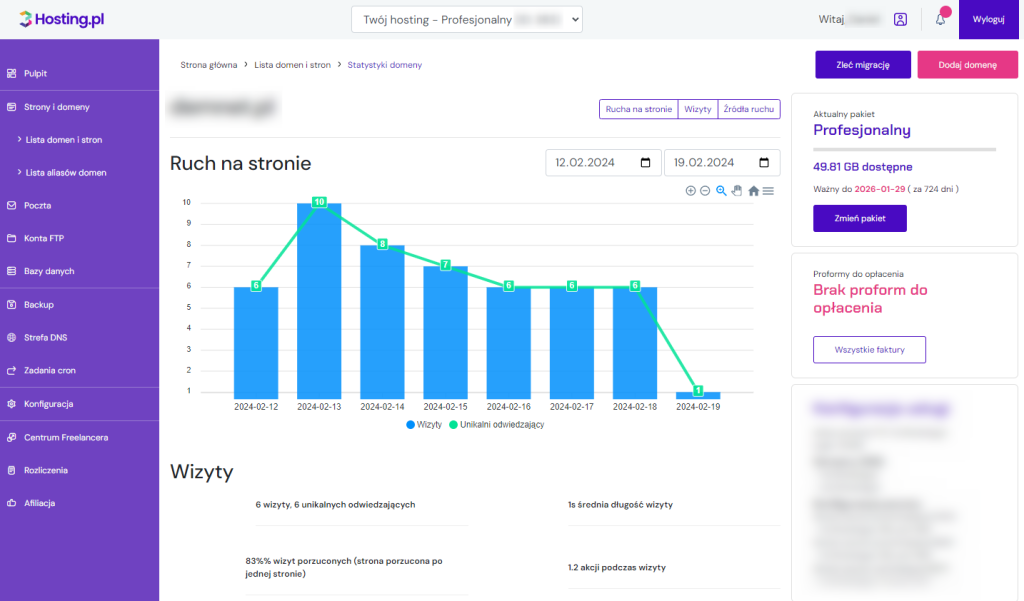Toggle Wizyty series in chart legend
This screenshot has width=1024, height=601.
coord(424,425)
